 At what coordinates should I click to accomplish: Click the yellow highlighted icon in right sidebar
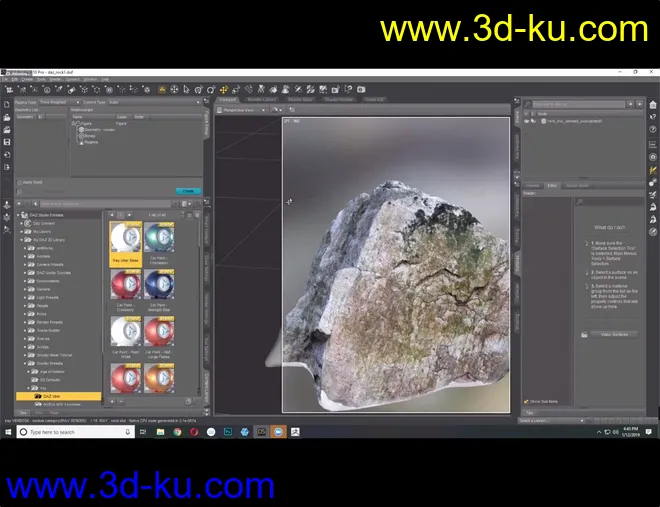click(652, 170)
